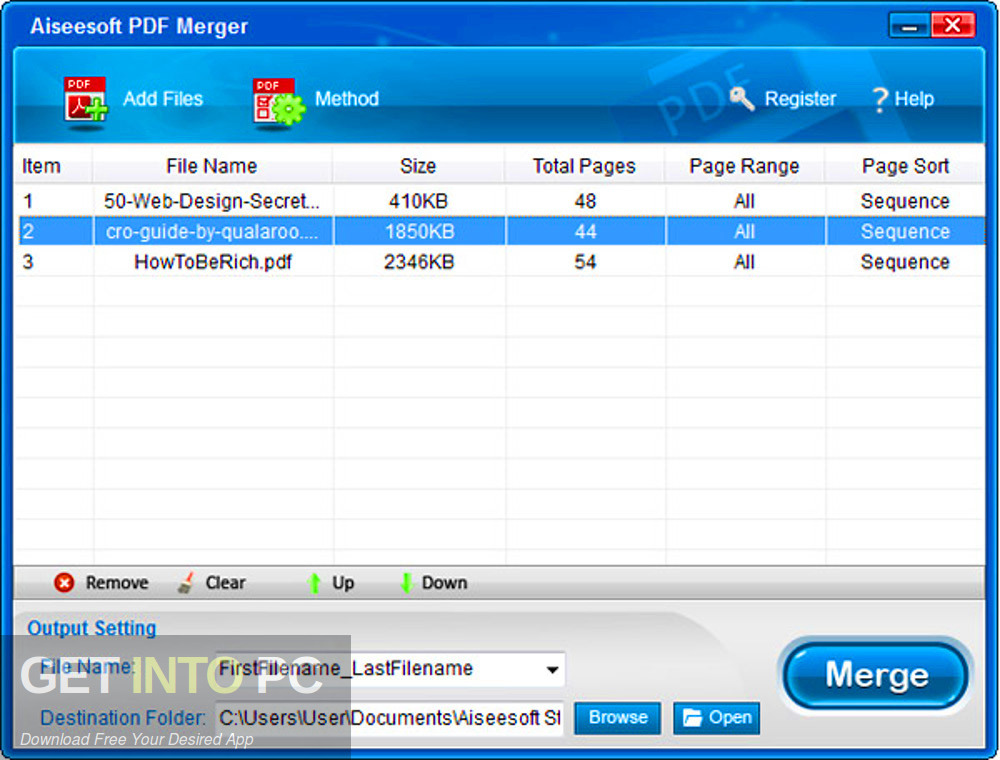
Task: Expand the File Name output dropdown arrow
Action: 552,669
